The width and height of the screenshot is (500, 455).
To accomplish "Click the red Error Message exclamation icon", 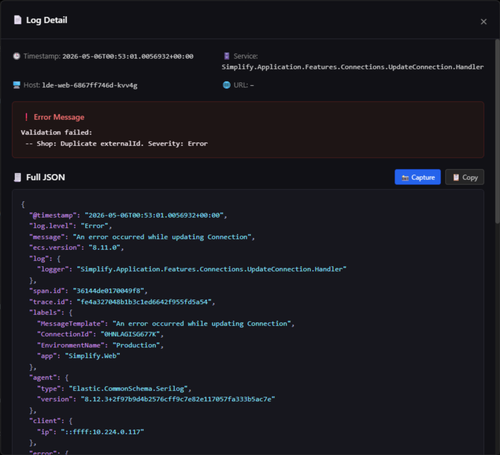I will [26, 117].
